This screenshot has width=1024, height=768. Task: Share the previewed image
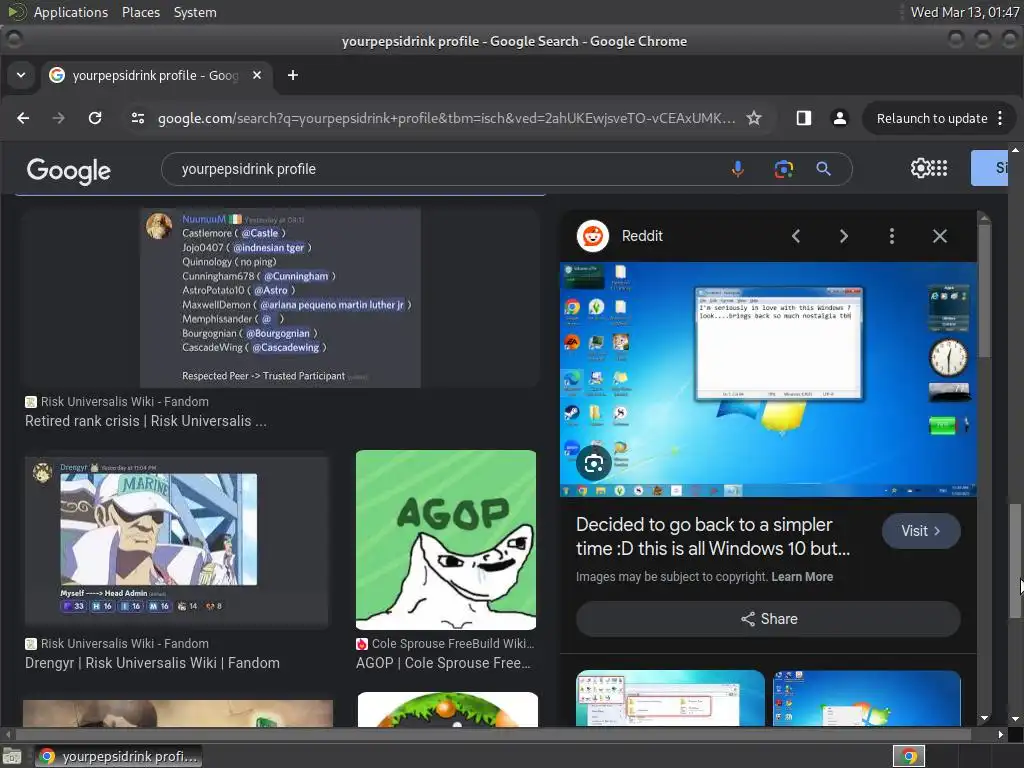768,619
